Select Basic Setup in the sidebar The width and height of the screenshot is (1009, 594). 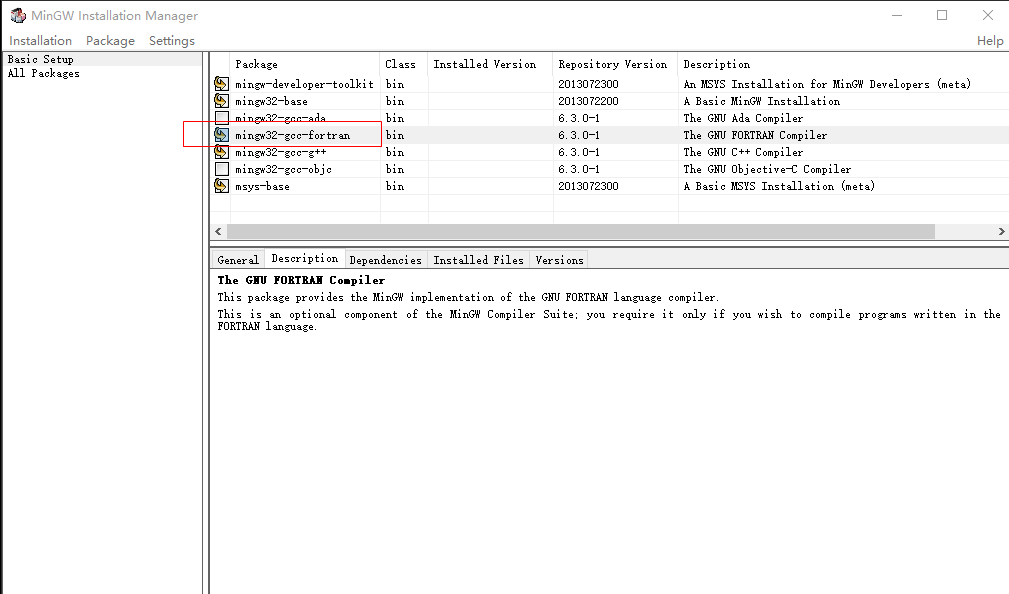[x=37, y=59]
